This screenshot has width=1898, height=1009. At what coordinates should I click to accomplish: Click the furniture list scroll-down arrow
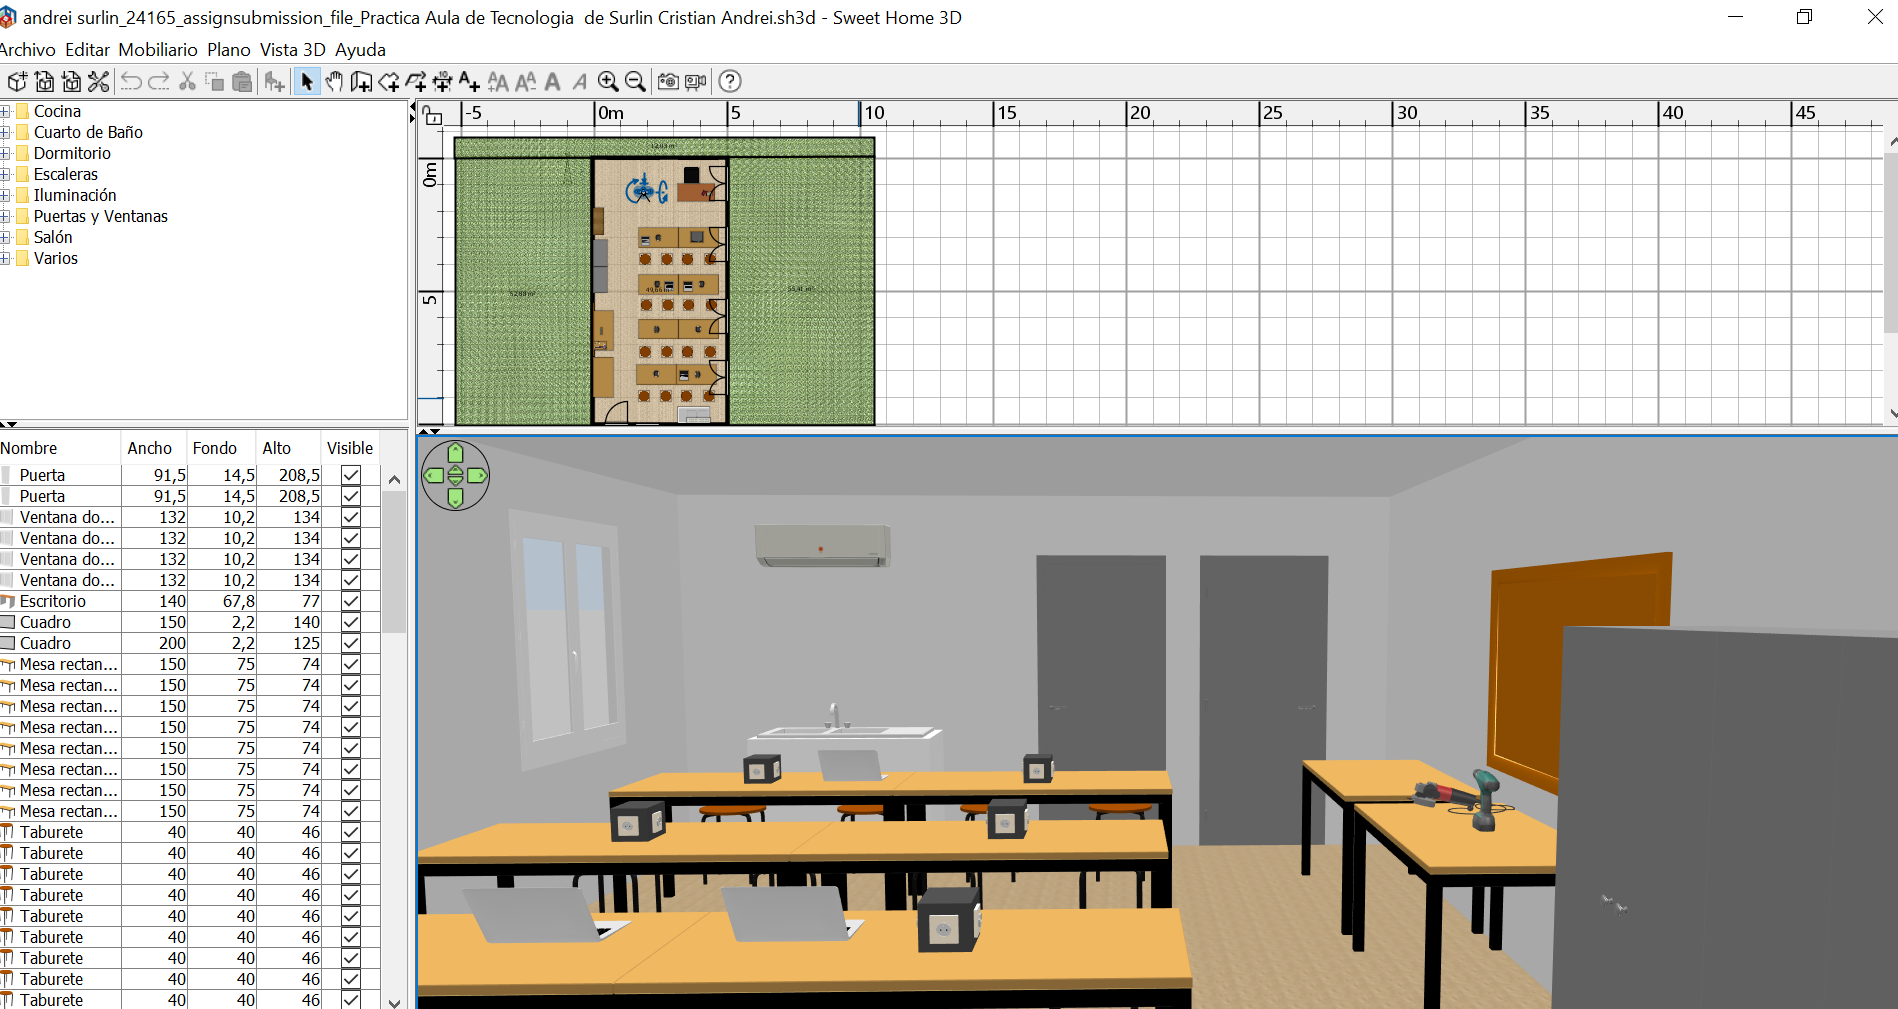394,1001
